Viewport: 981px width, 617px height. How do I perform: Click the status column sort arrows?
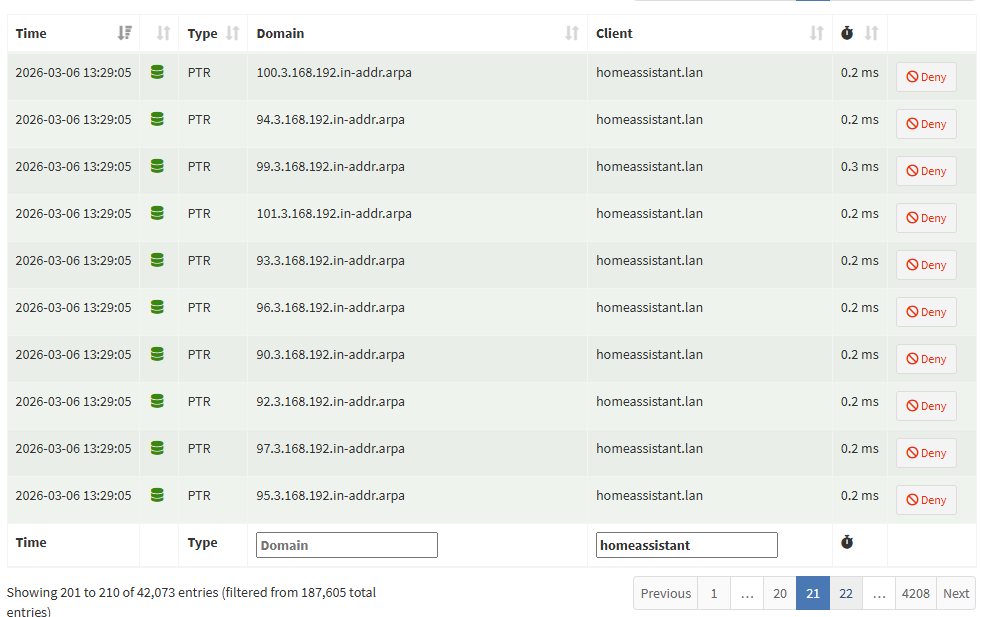pyautogui.click(x=163, y=33)
